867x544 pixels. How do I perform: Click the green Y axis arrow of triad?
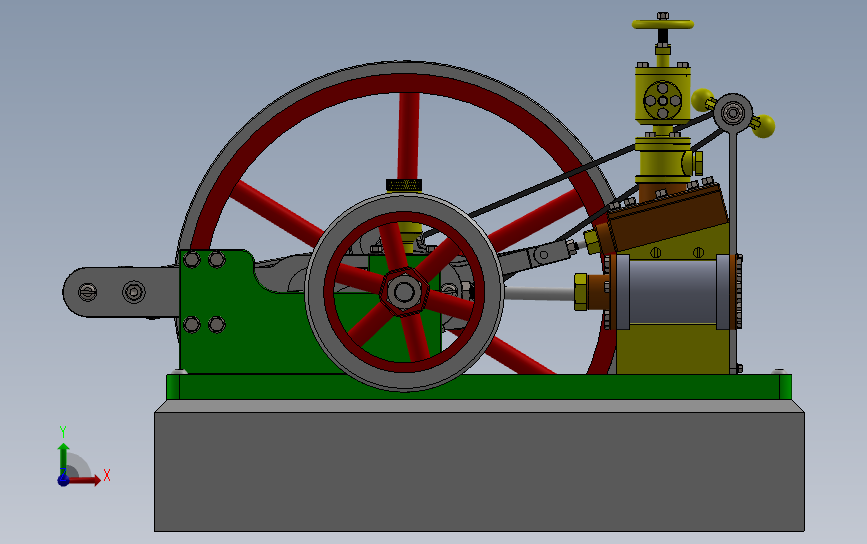64,458
